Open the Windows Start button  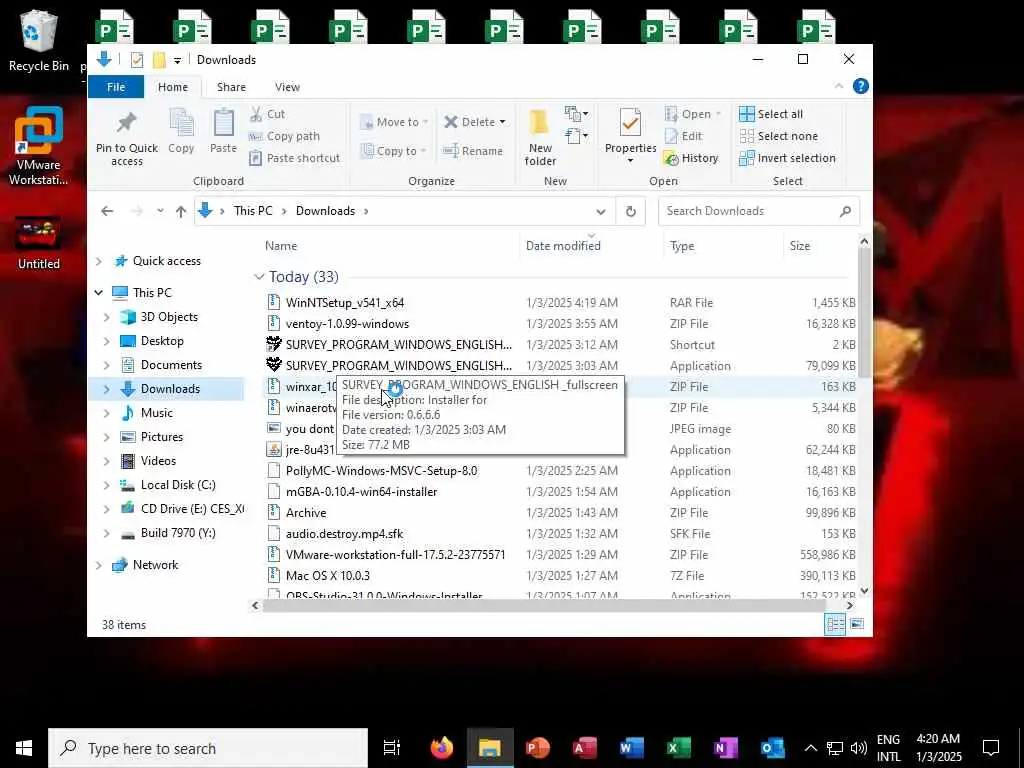click(x=24, y=748)
